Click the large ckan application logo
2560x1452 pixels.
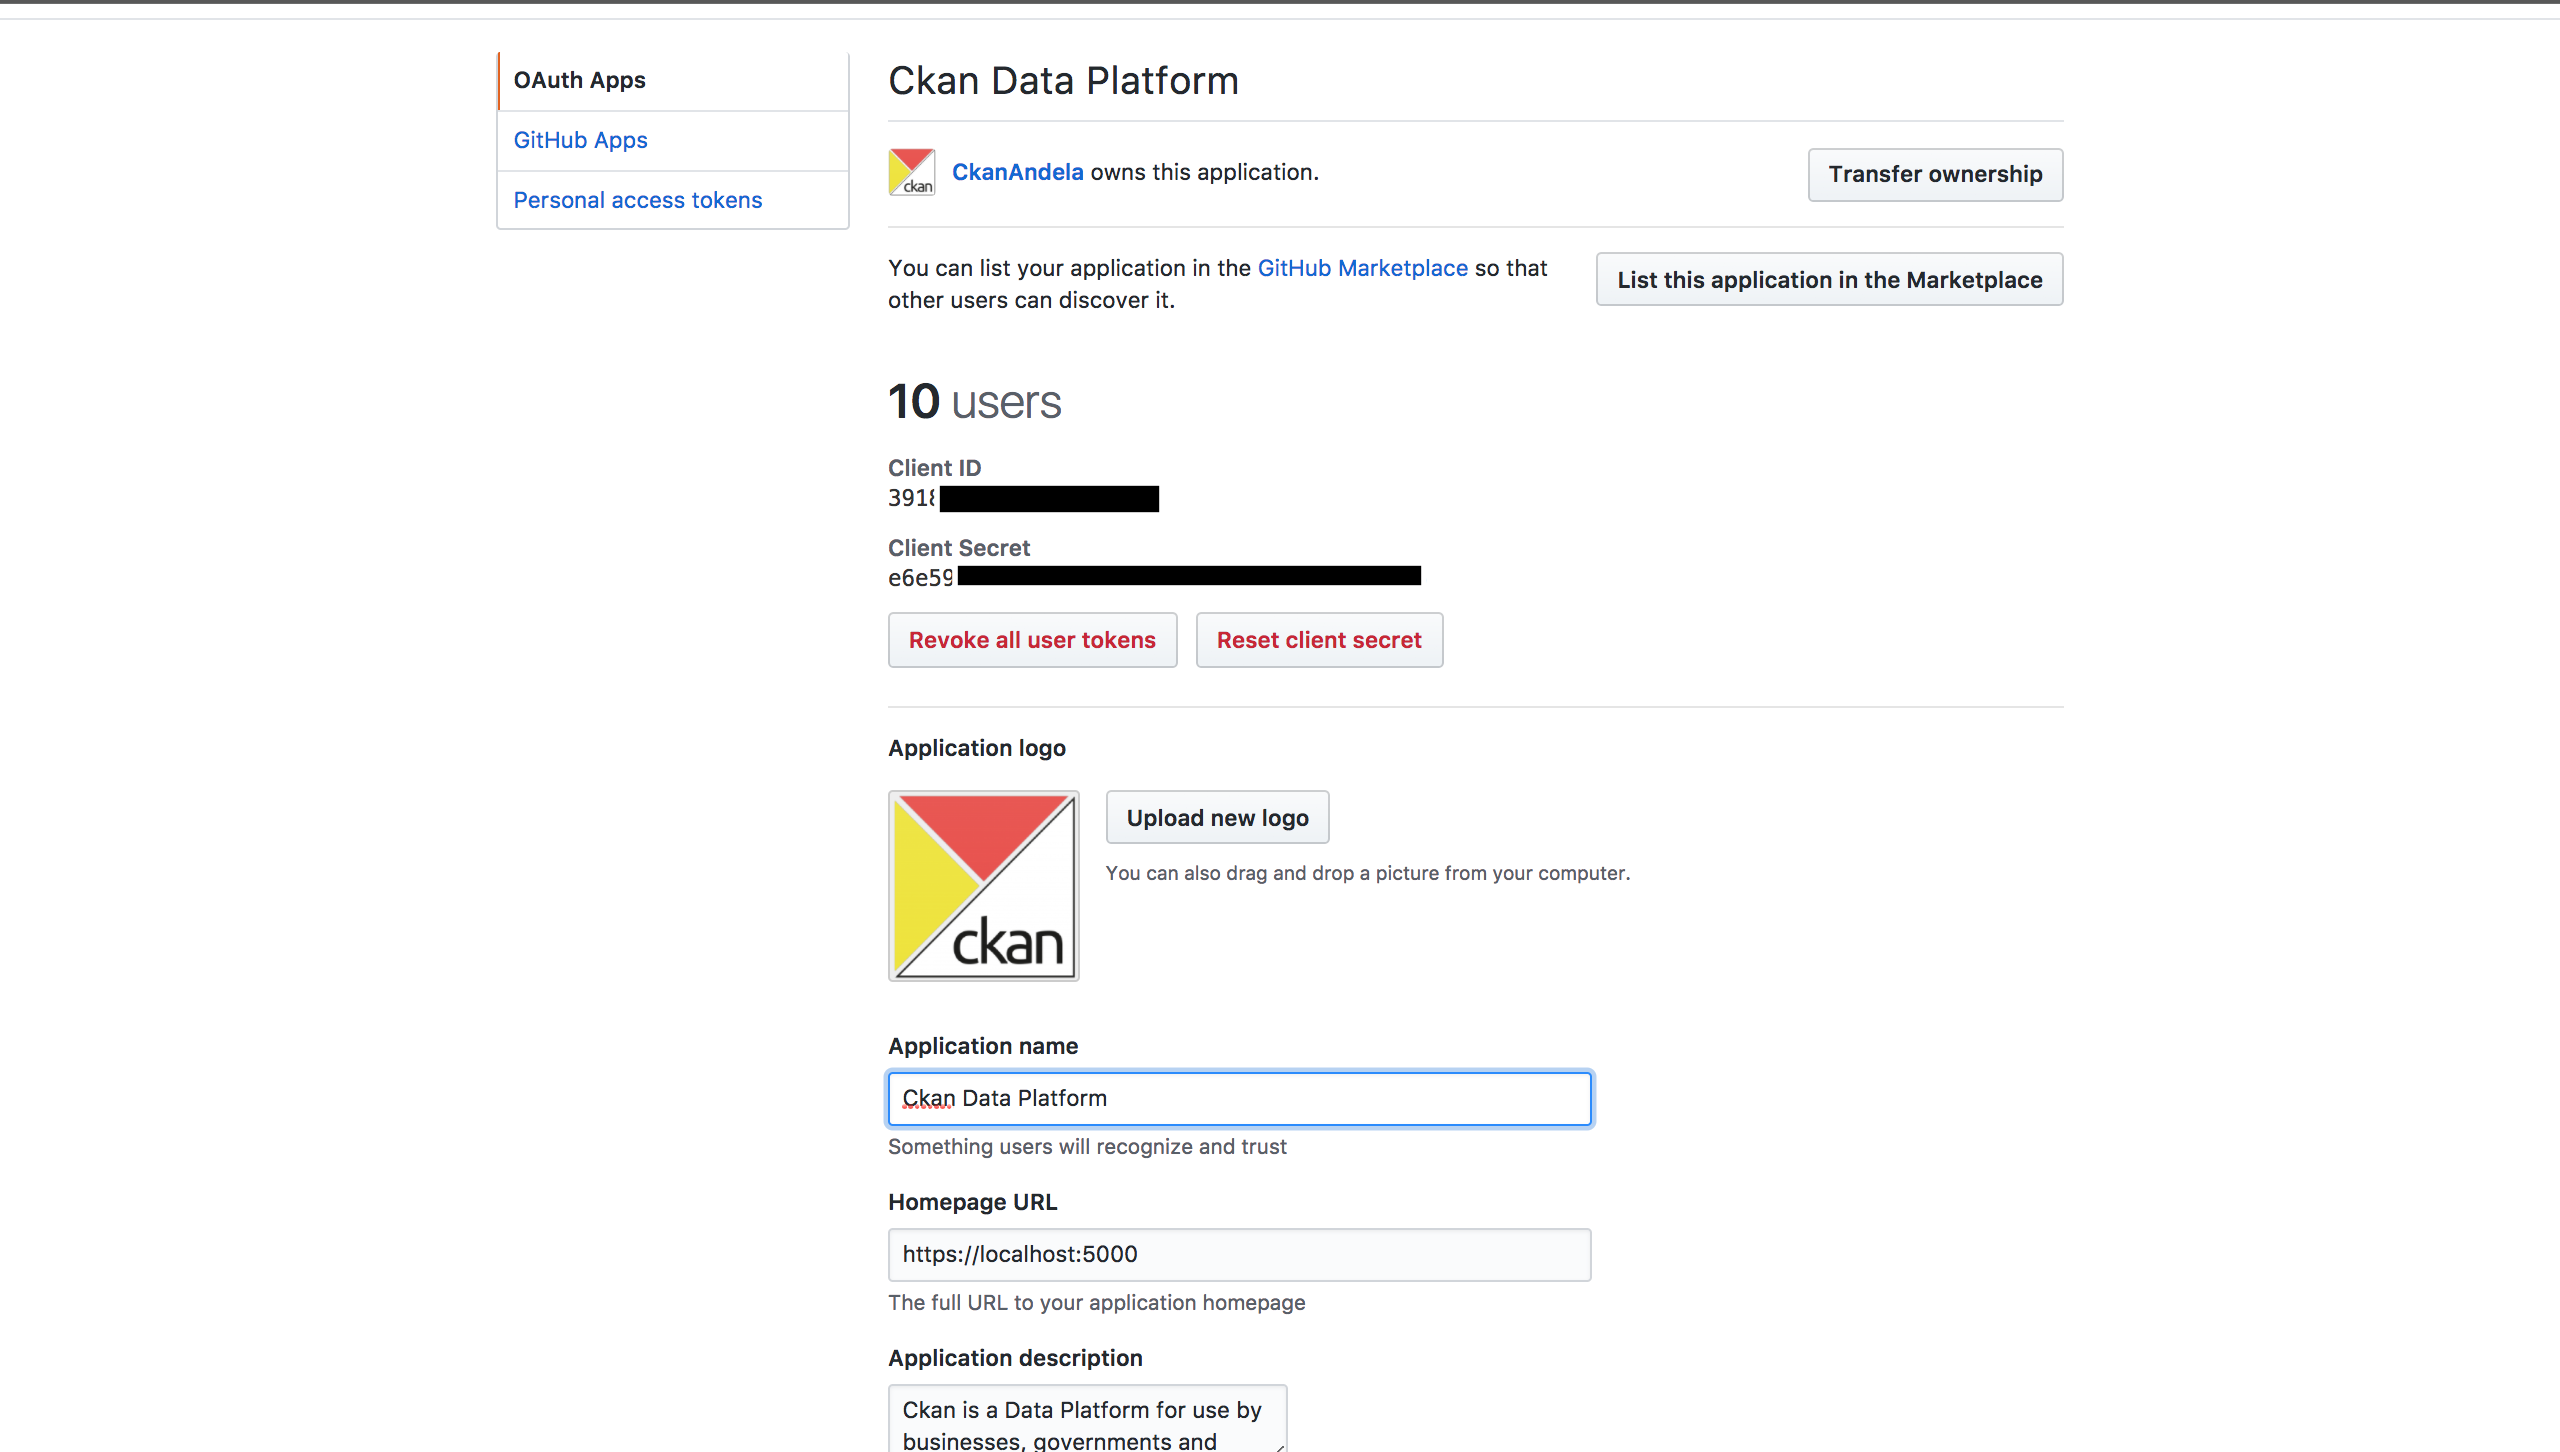[x=982, y=886]
